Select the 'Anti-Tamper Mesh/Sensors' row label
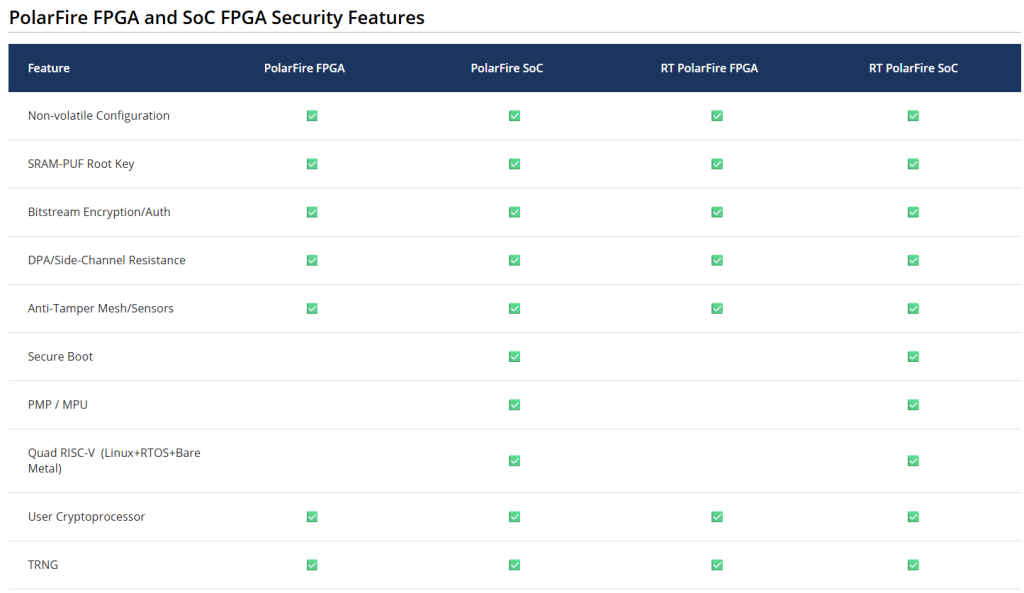Viewport: 1024px width, 593px height. [101, 308]
